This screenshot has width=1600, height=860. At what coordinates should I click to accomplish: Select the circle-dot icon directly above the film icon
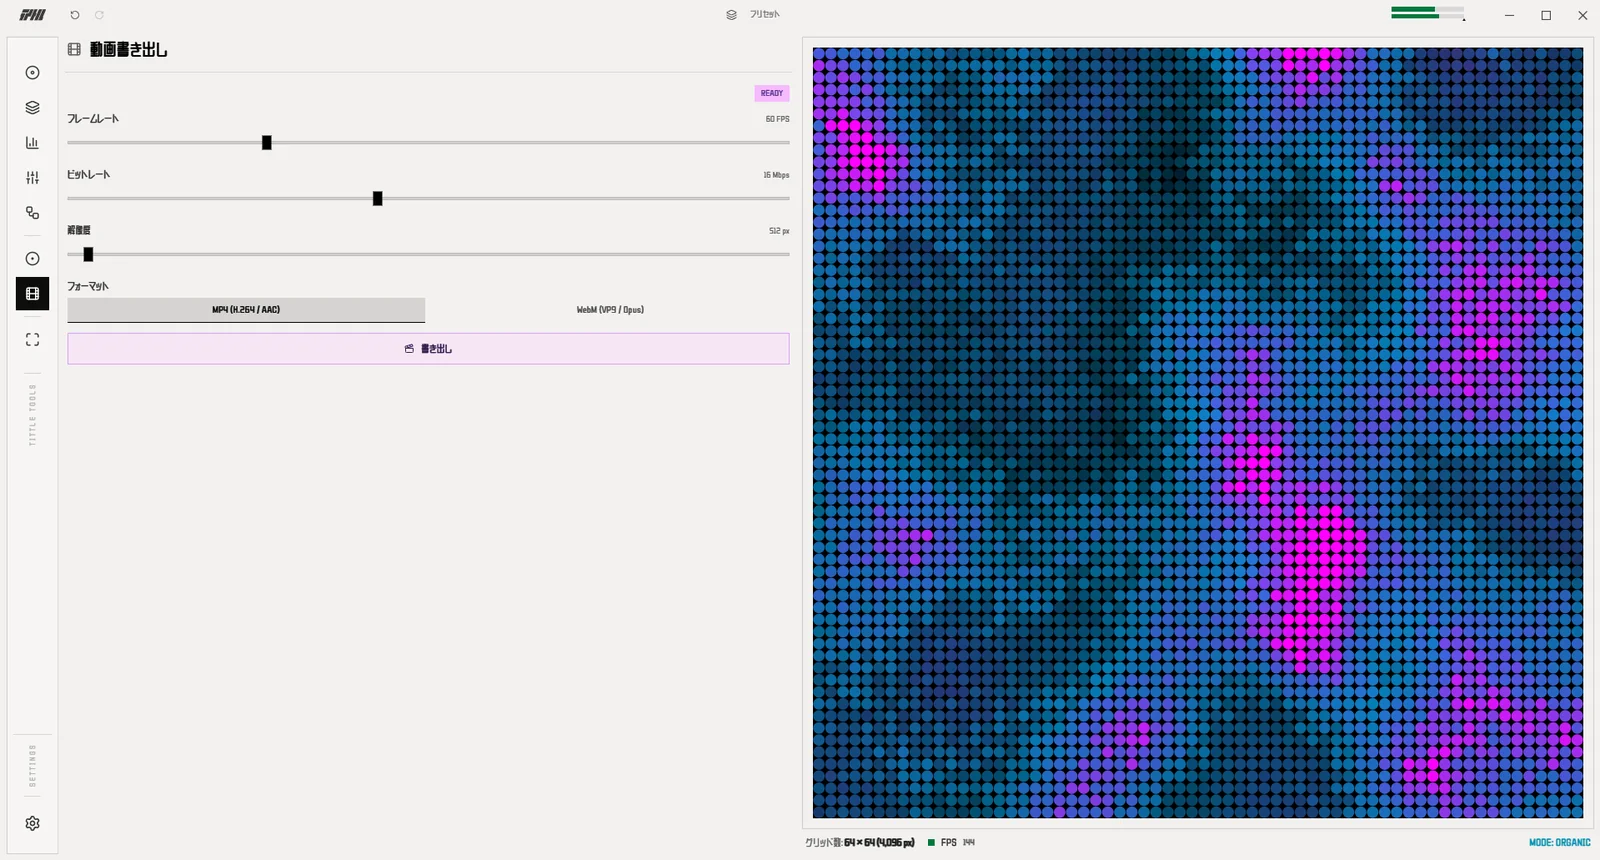tap(33, 259)
